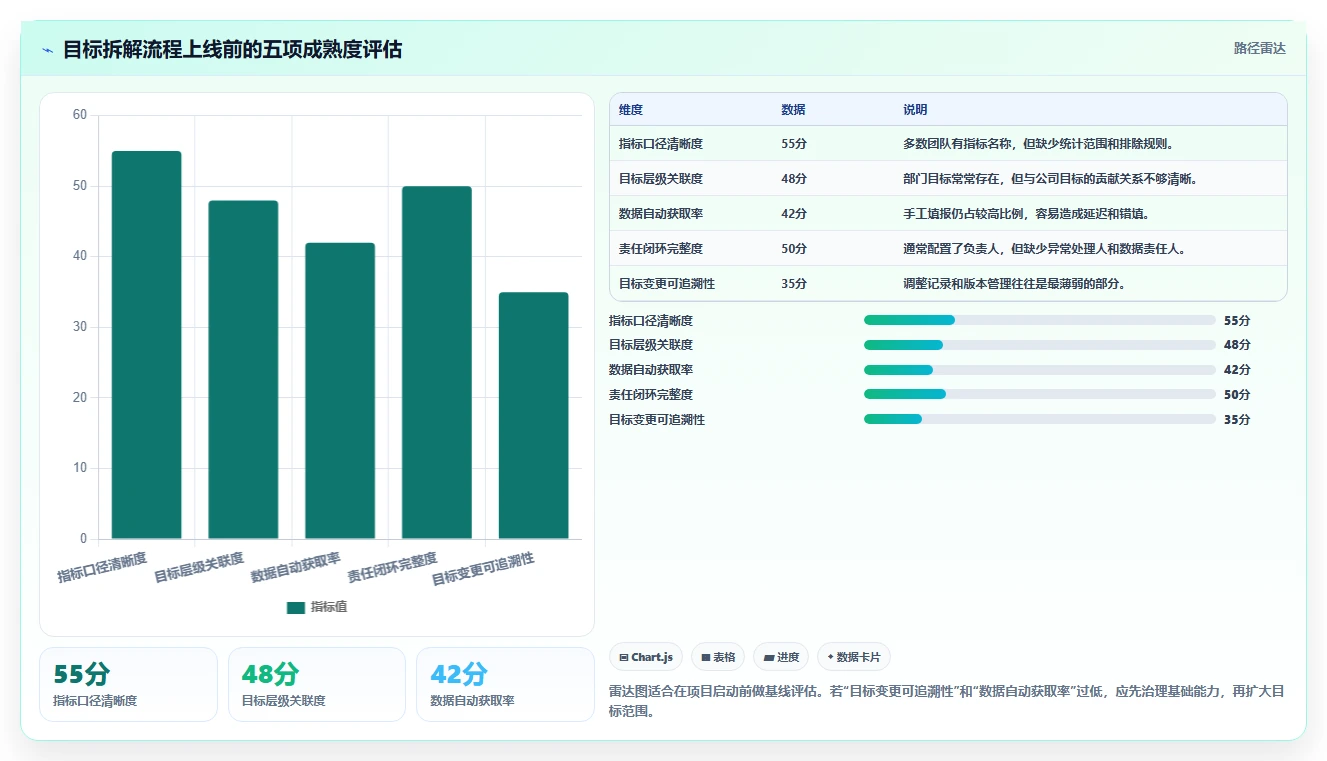Click the description starting 调整记录和版本管理
1327x761 pixels.
click(x=1015, y=284)
